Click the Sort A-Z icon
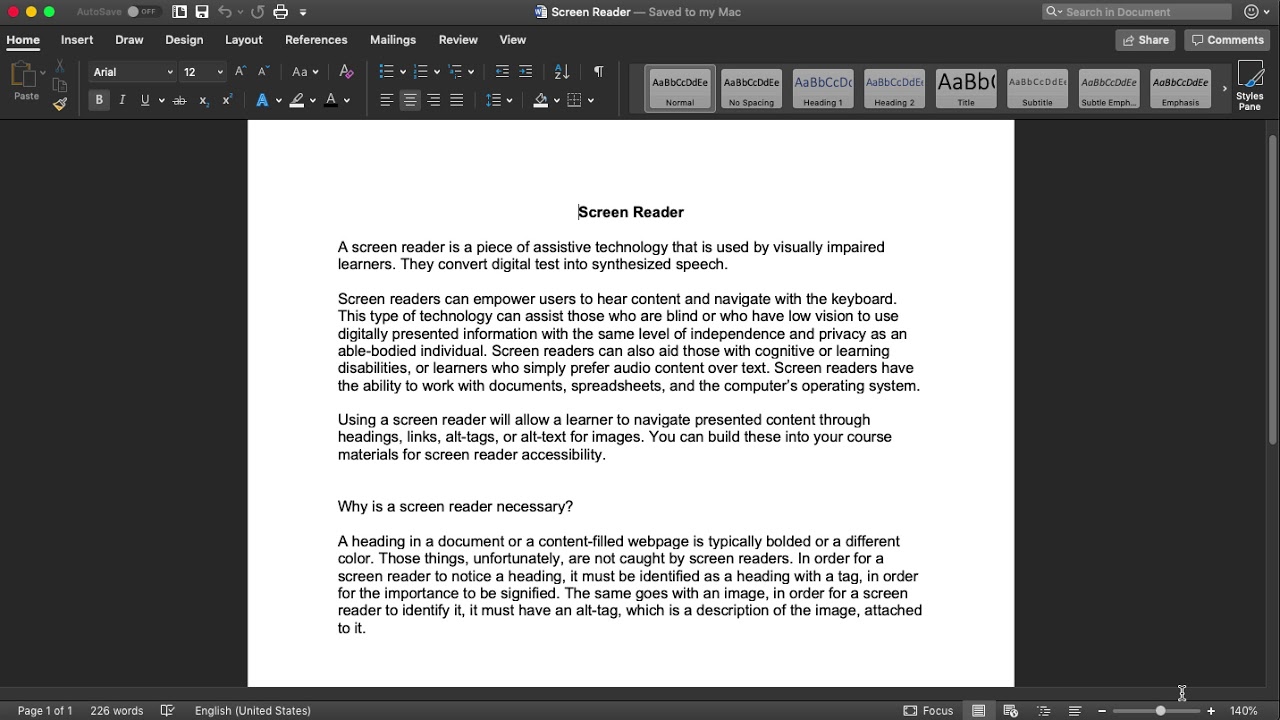The image size is (1280, 720). click(562, 72)
